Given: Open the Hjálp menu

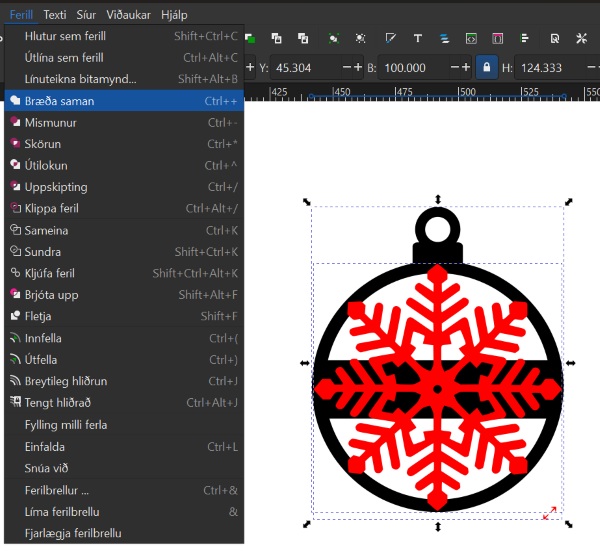Looking at the screenshot, I should pos(174,15).
